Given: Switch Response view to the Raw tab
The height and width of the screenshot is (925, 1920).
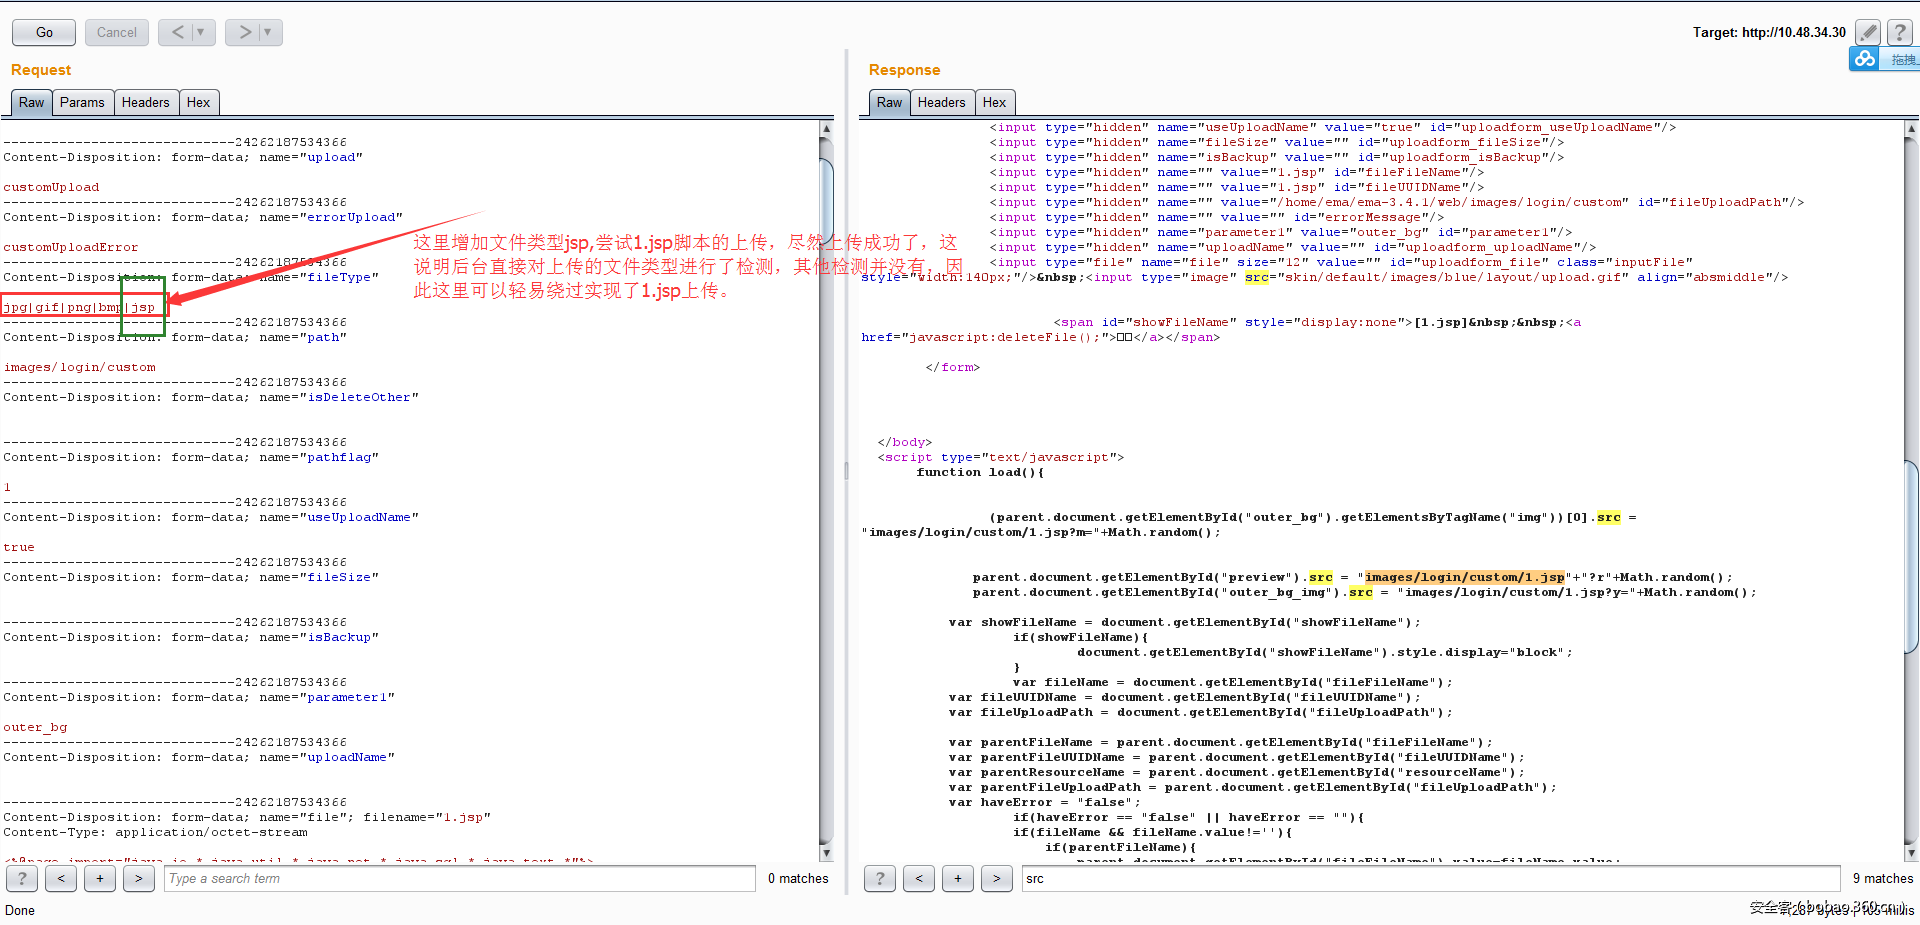Looking at the screenshot, I should pos(888,102).
